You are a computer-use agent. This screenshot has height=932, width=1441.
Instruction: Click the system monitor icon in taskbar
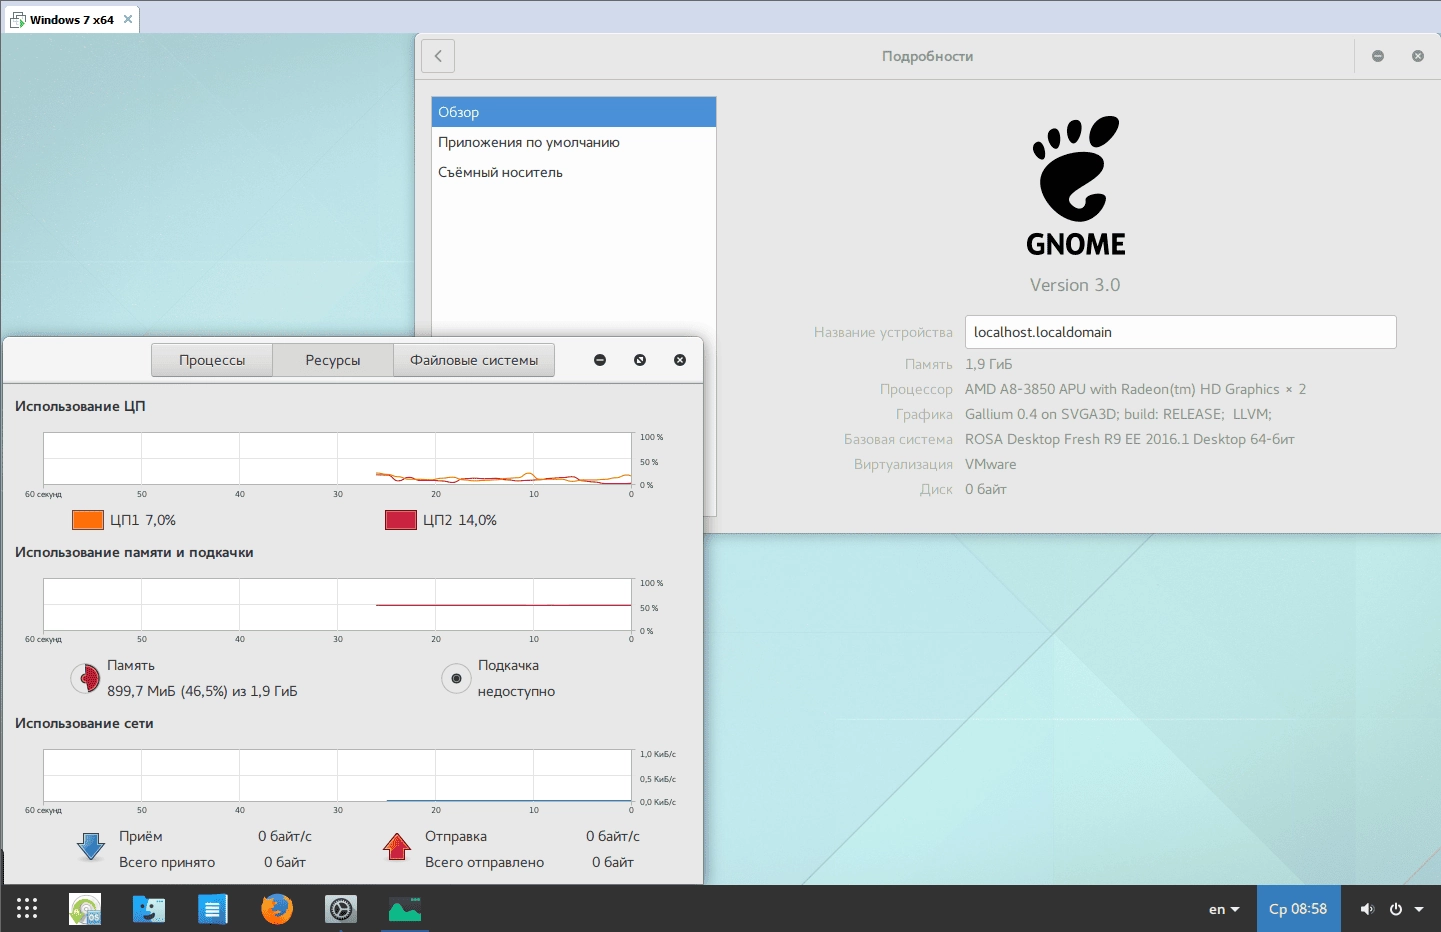coord(405,909)
